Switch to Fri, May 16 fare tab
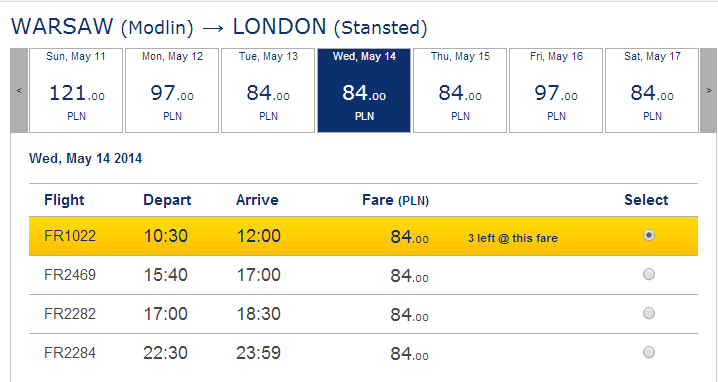This screenshot has height=382, width=718. [x=556, y=90]
